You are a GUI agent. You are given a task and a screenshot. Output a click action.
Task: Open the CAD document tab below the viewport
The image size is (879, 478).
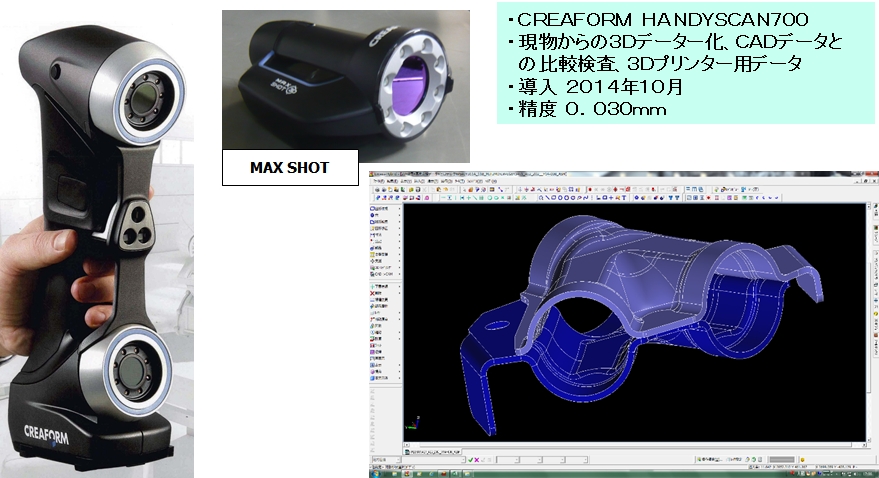click(433, 452)
